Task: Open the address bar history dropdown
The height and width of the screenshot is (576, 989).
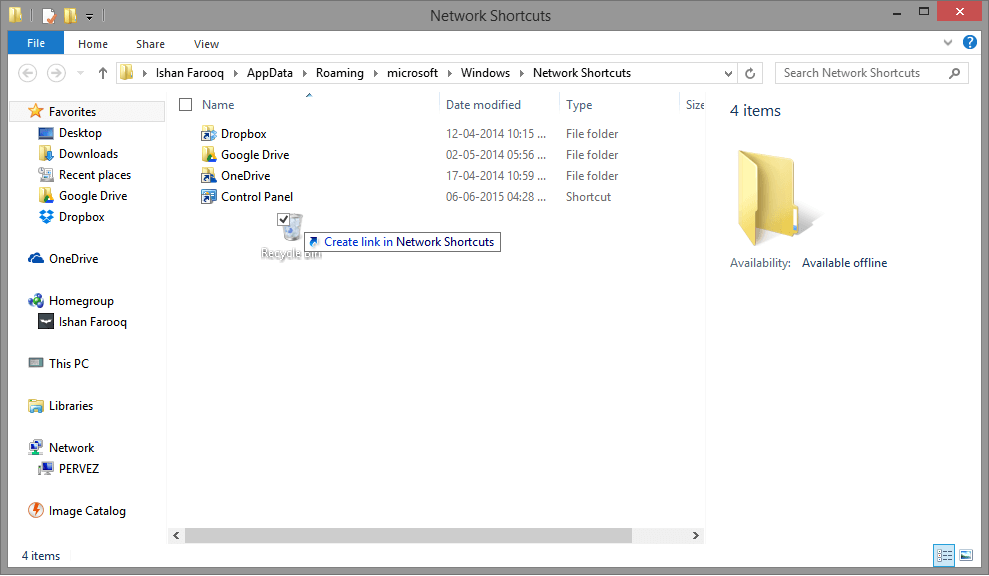Action: coord(726,73)
